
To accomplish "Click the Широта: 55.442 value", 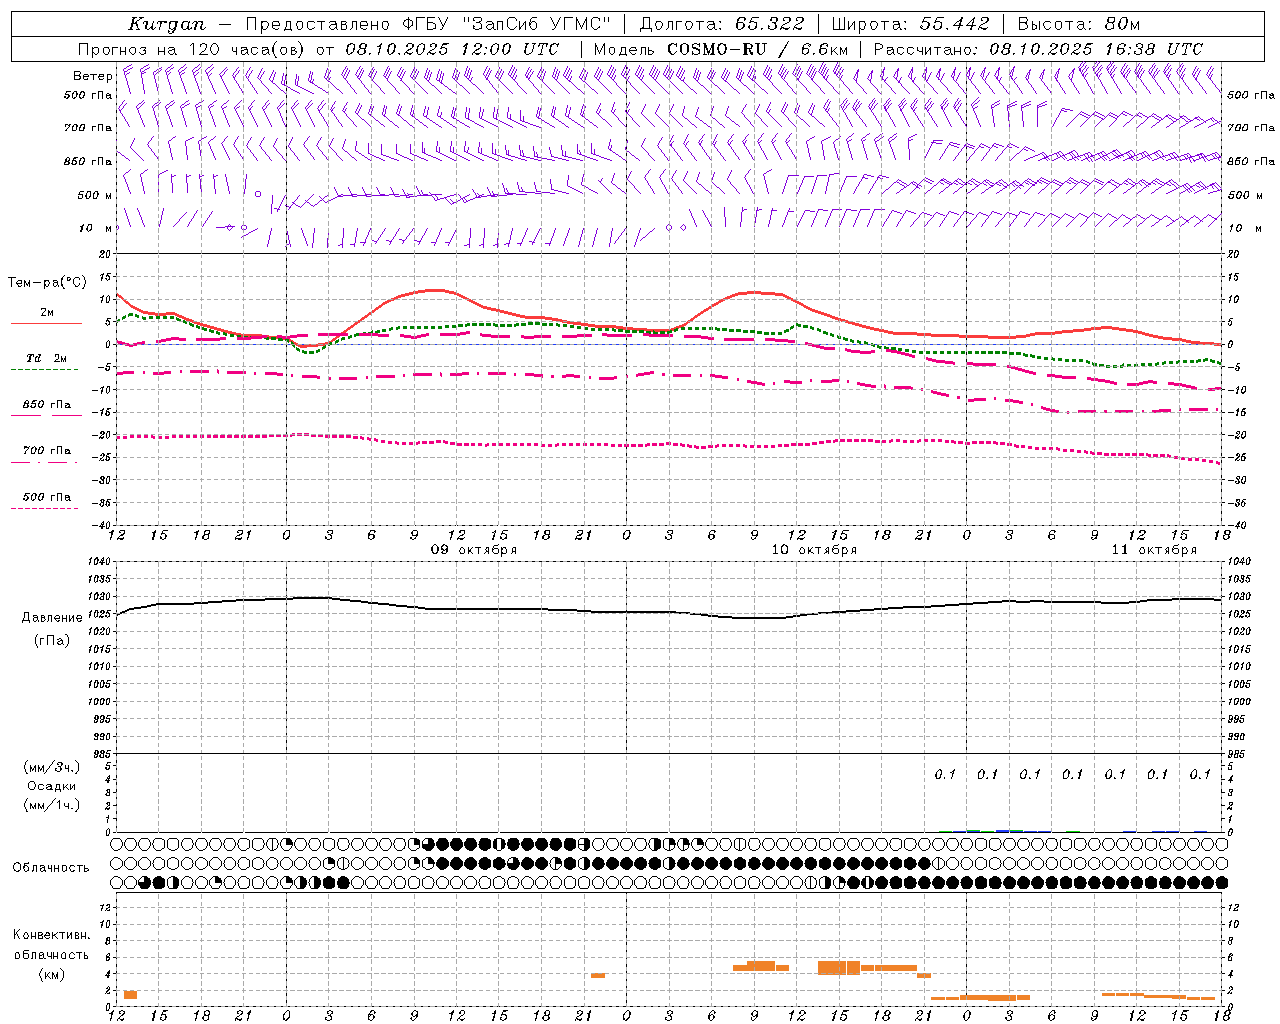I will (x=910, y=24).
